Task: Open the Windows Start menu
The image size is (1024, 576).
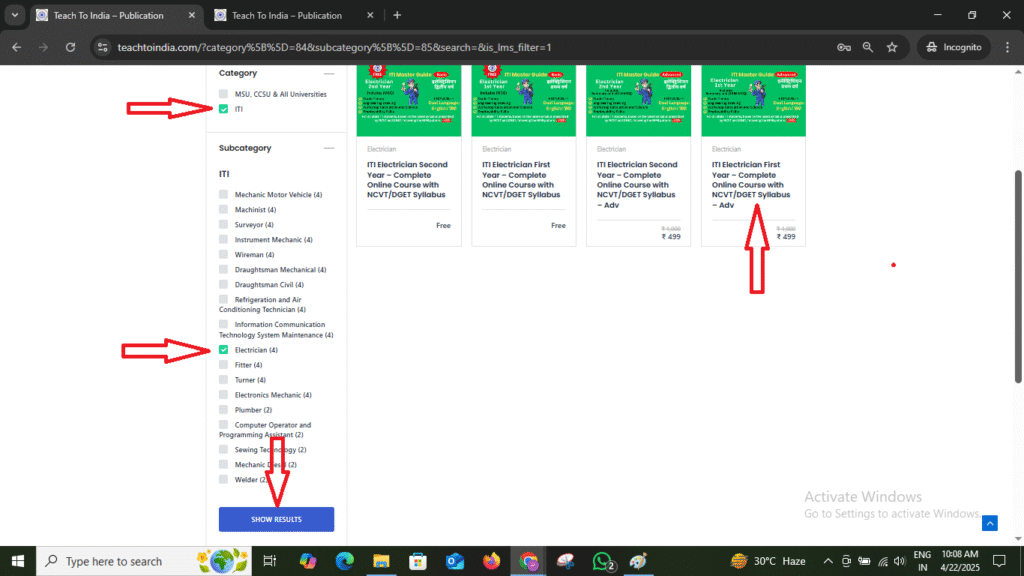Action: [x=18, y=561]
